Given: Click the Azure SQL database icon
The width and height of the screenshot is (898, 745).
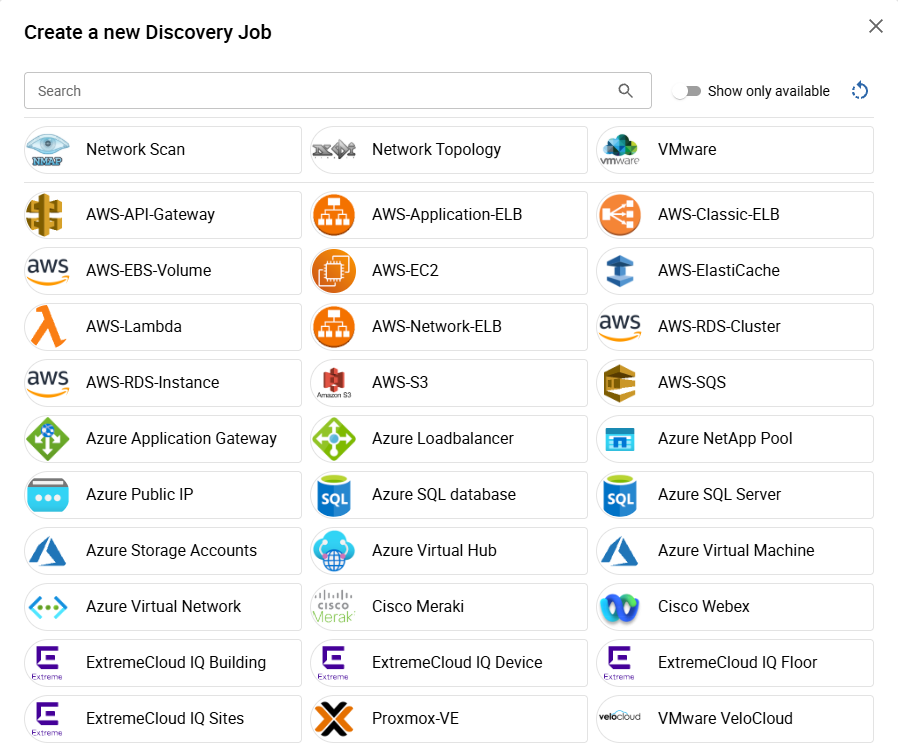Looking at the screenshot, I should point(334,495).
